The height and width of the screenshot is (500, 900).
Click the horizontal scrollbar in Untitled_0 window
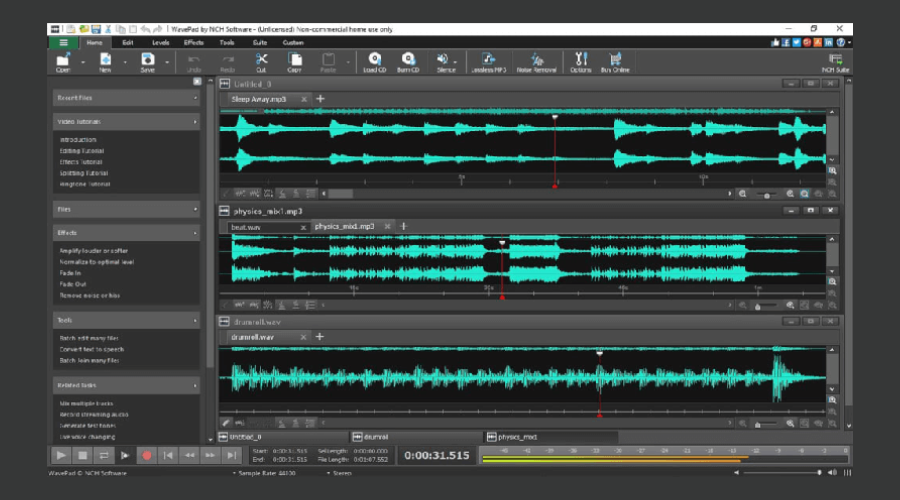[341, 194]
